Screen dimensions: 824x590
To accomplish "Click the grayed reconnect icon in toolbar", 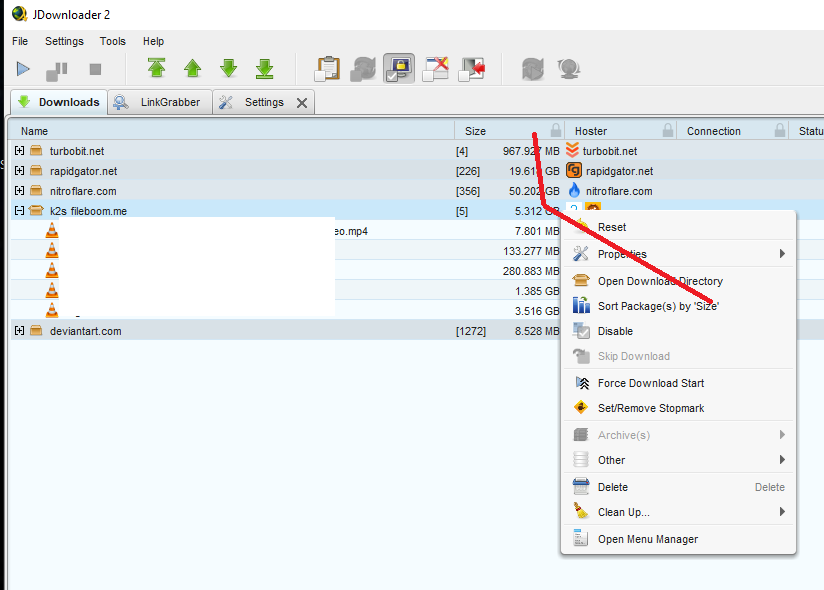I will [x=533, y=69].
